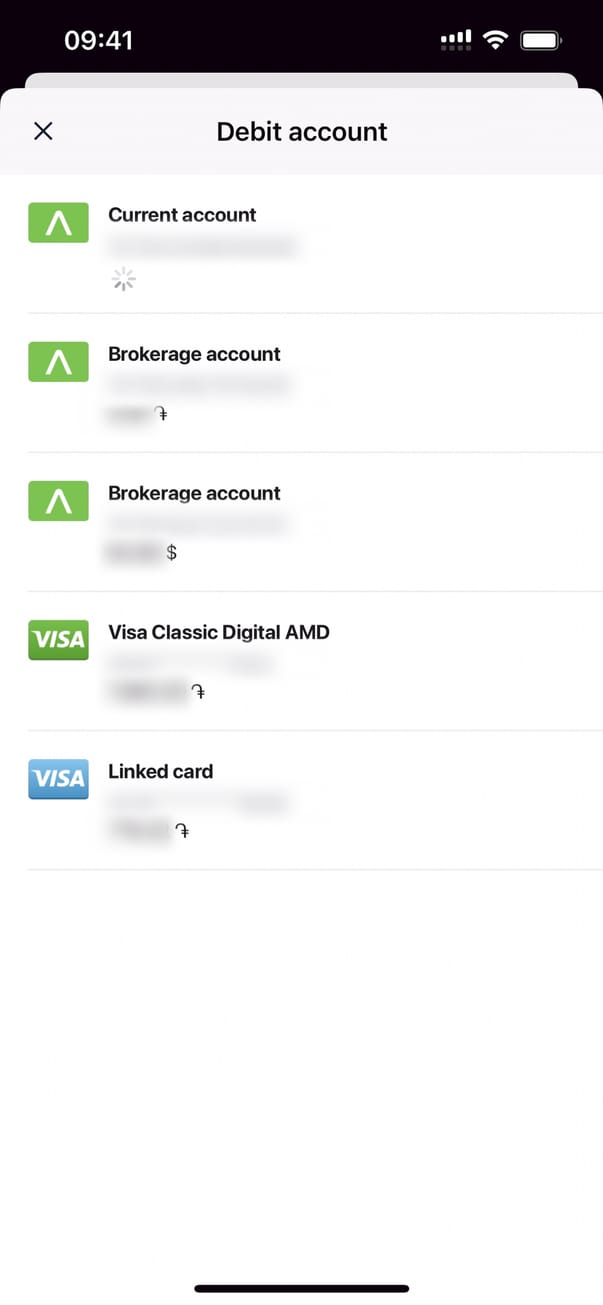Tap the Current account green logo icon
Image resolution: width=603 pixels, height=1305 pixels.
pos(58,224)
